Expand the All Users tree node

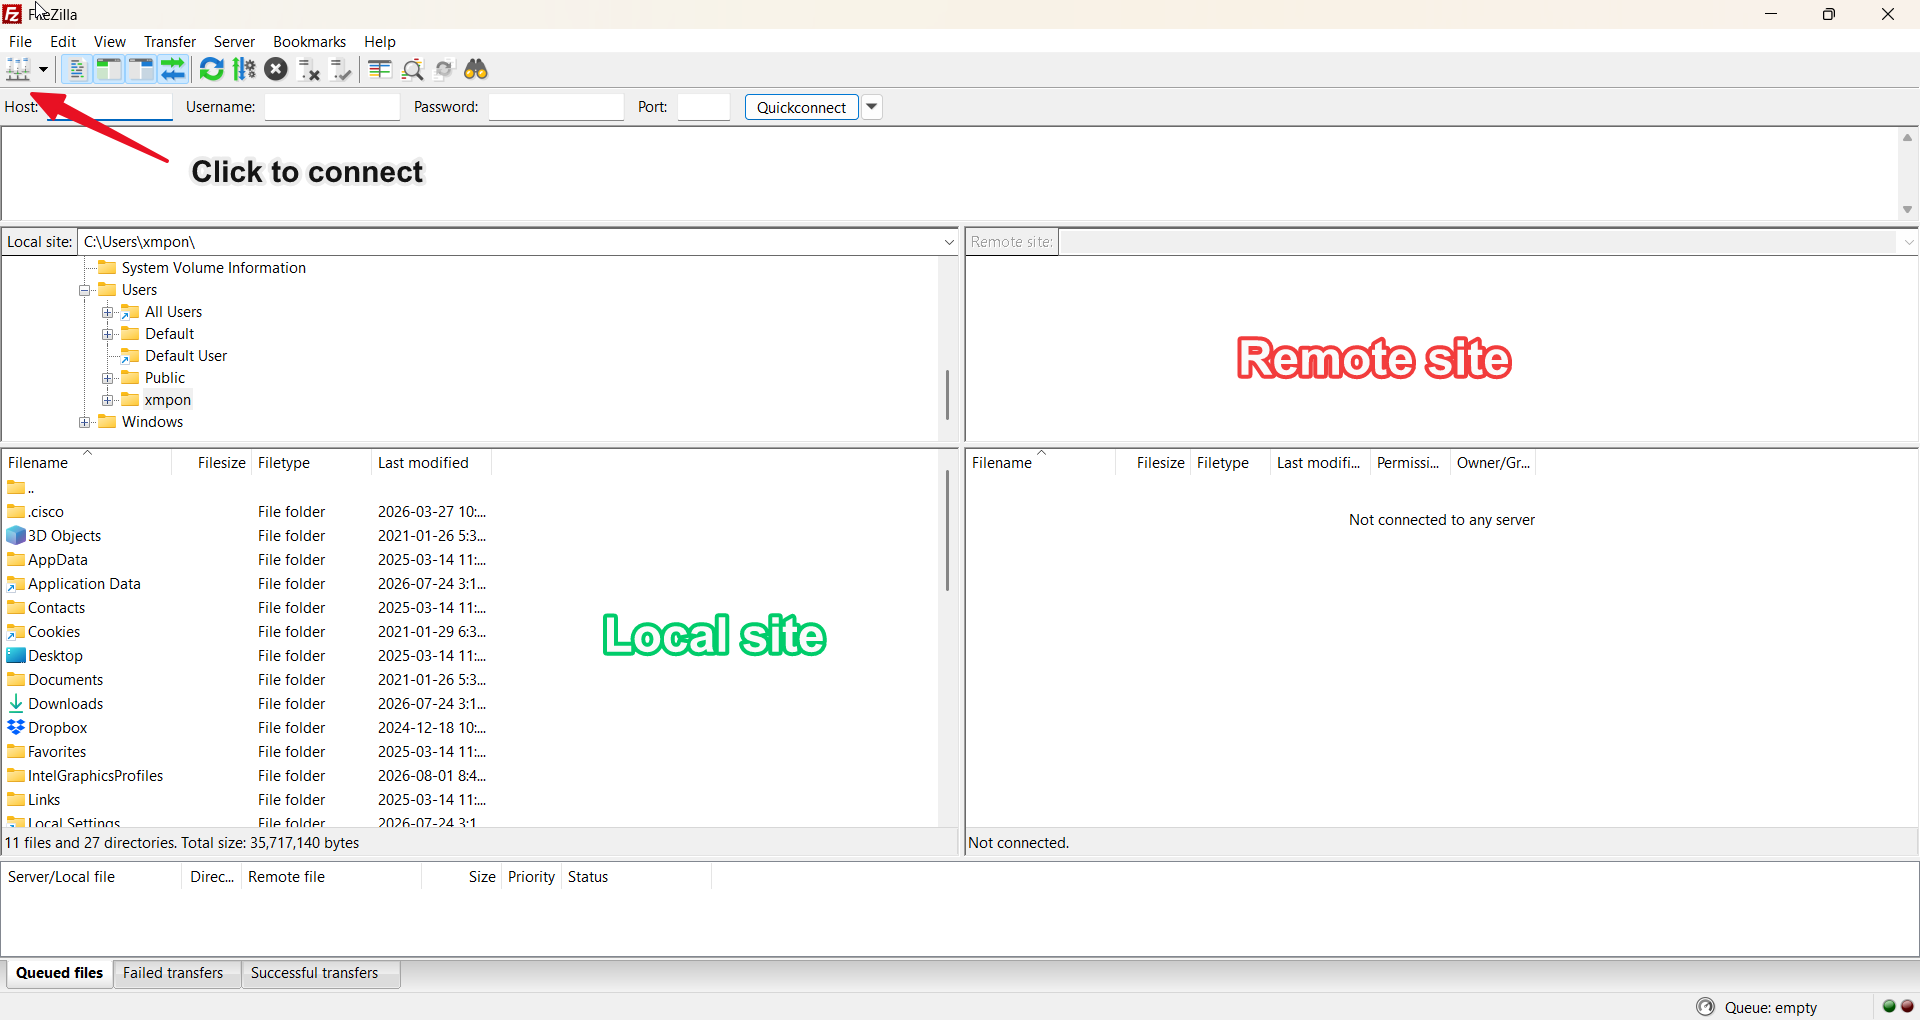click(x=108, y=312)
